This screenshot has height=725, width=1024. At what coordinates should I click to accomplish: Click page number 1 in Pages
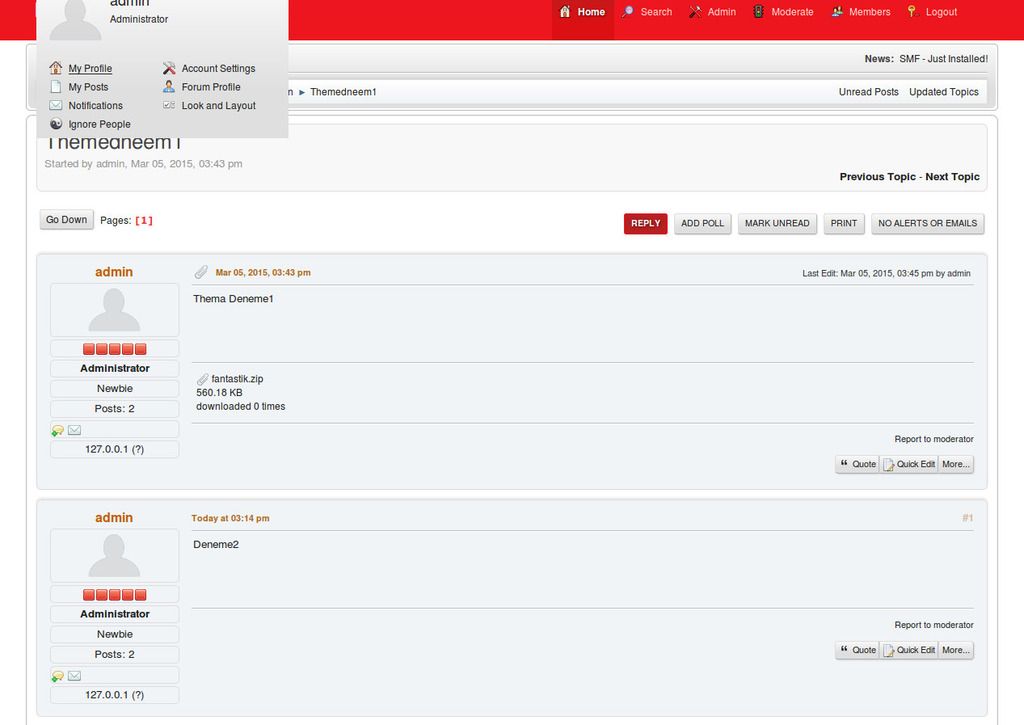[144, 221]
